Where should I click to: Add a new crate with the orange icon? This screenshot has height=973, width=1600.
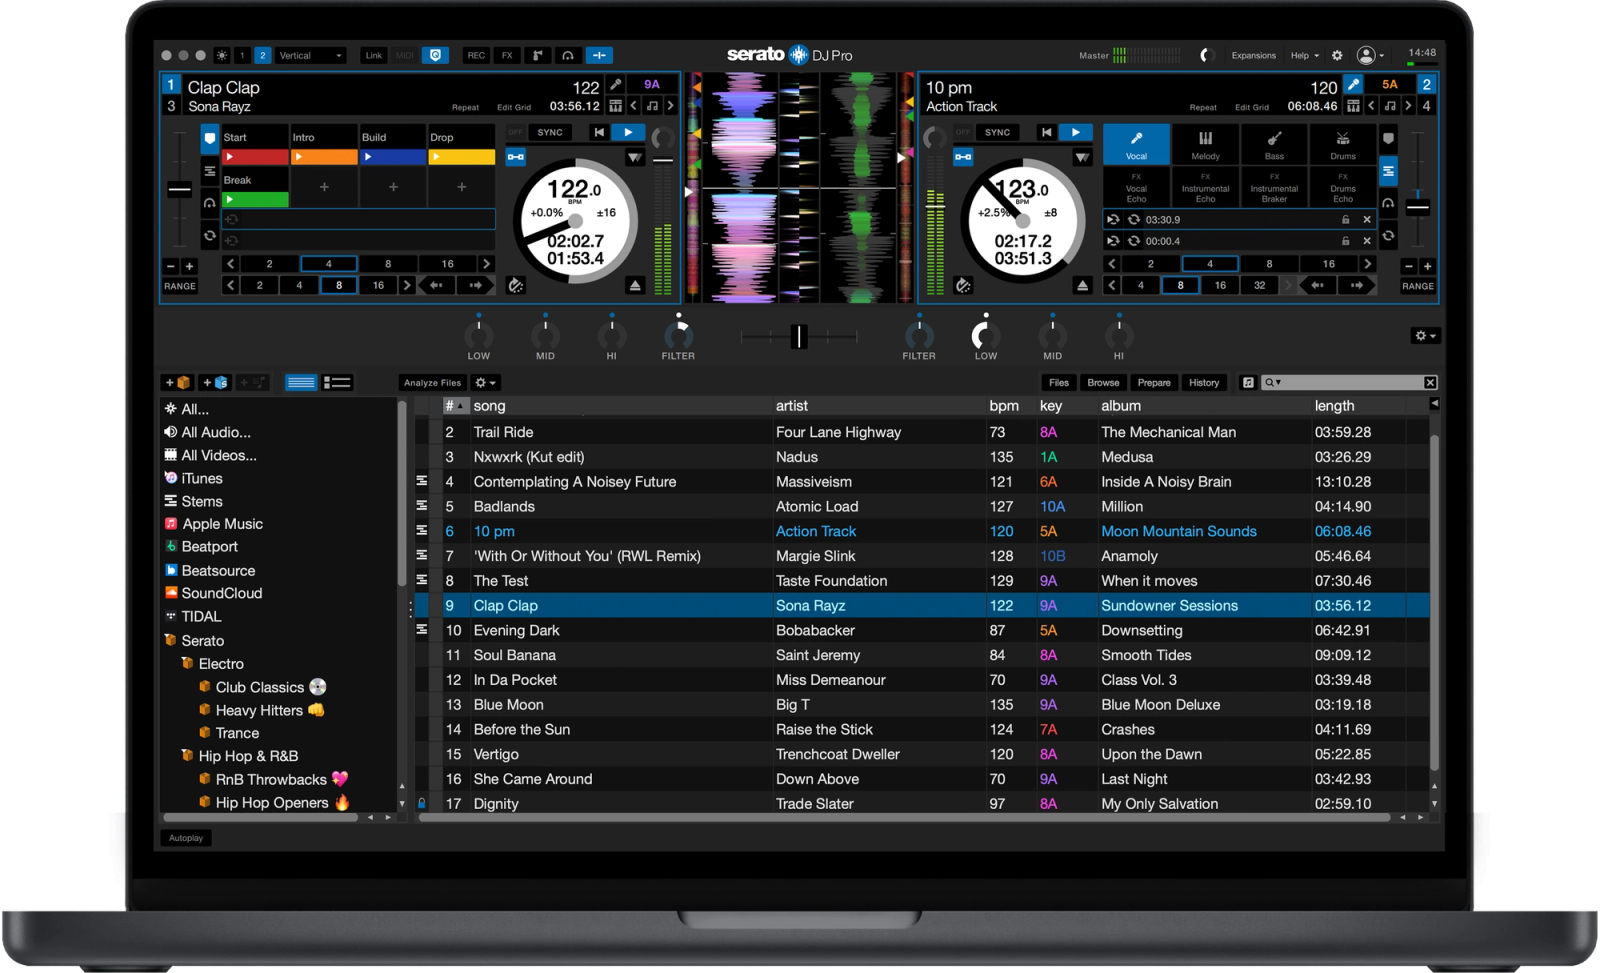coord(178,382)
